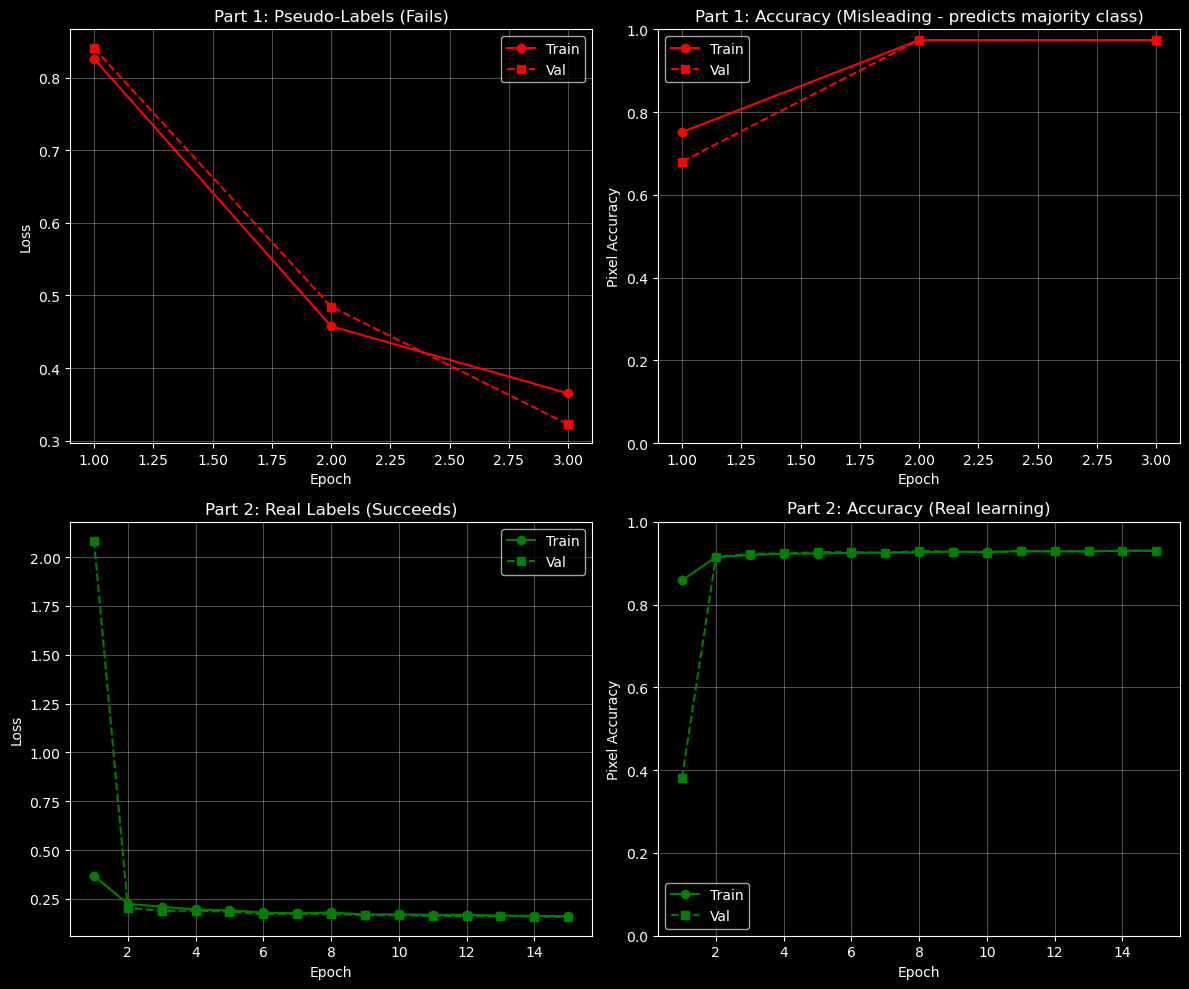Click the Val legend marker in Pseudo-Labels plot
Screen dimensions: 1189x989
[525, 69]
